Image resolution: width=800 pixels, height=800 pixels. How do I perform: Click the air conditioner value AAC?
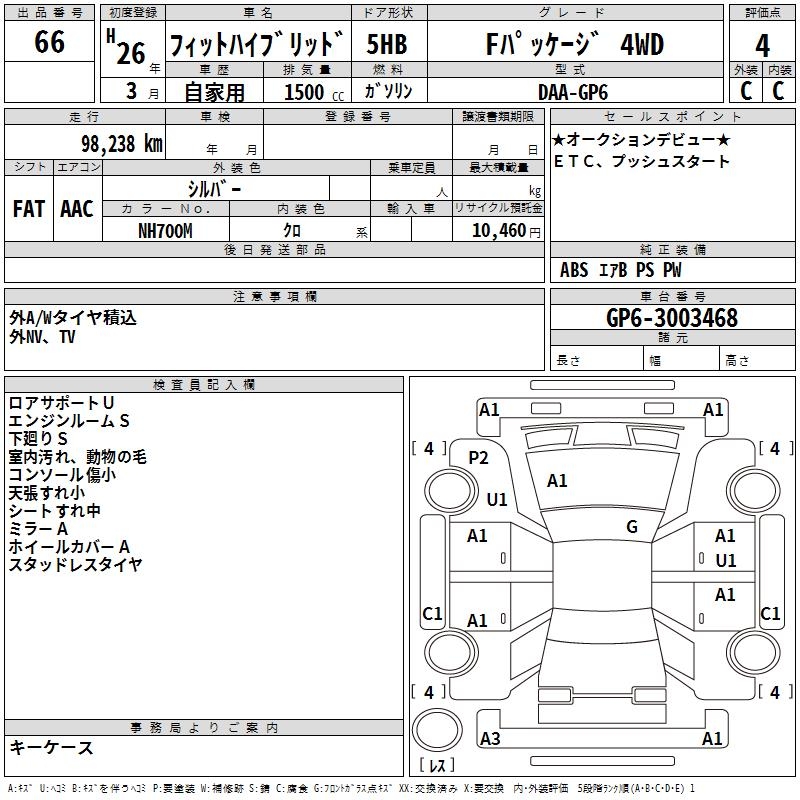(x=77, y=209)
